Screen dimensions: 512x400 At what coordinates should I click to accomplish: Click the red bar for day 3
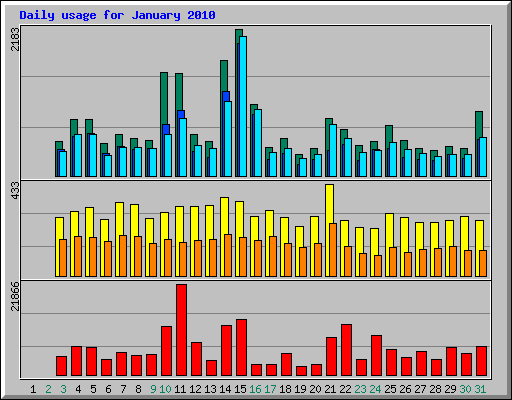pyautogui.click(x=61, y=366)
